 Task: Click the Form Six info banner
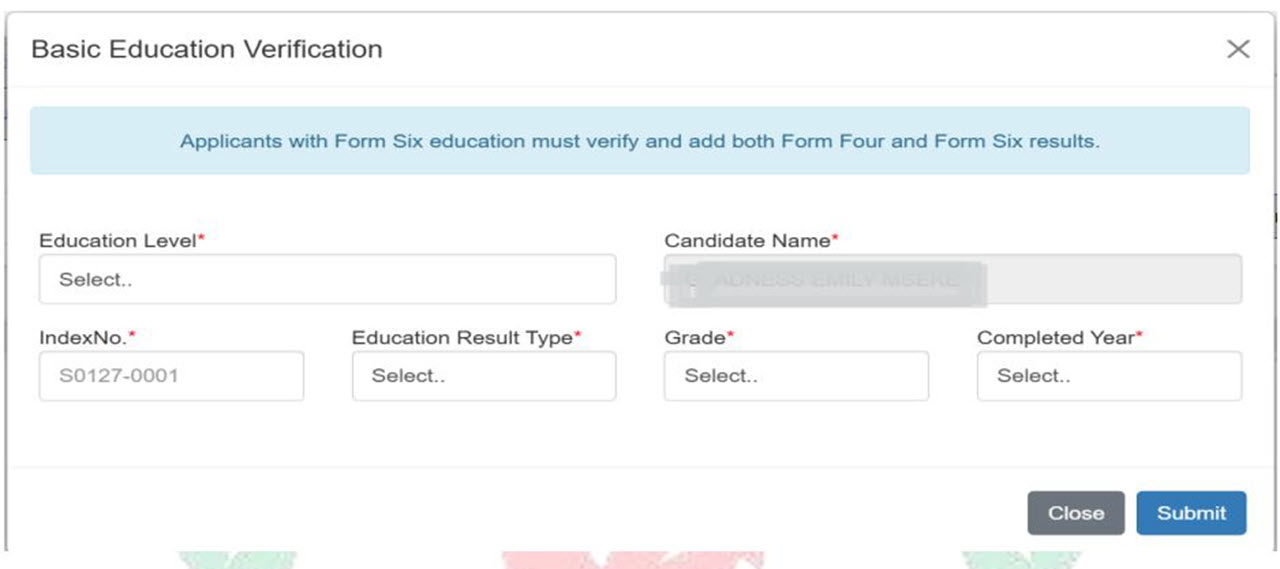[x=639, y=141]
